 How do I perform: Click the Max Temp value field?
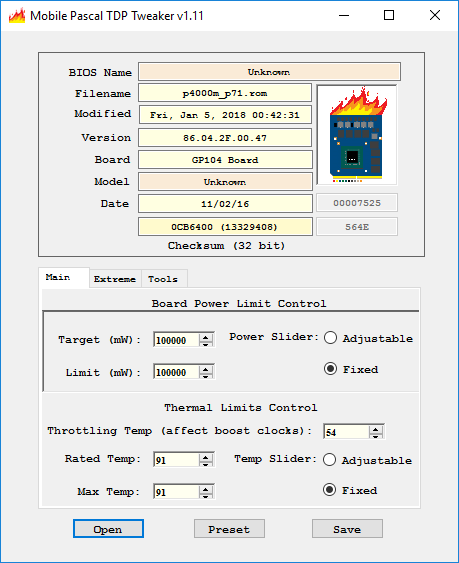pos(176,492)
